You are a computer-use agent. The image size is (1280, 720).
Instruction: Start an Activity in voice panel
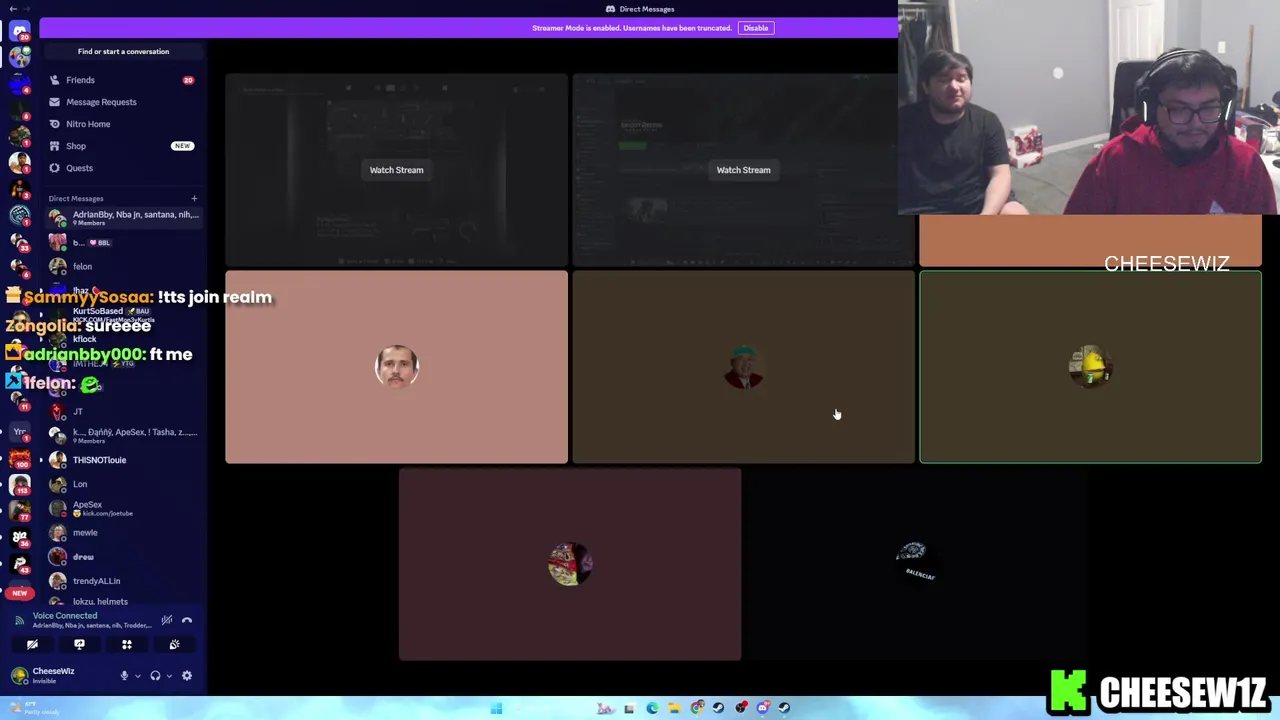(127, 645)
